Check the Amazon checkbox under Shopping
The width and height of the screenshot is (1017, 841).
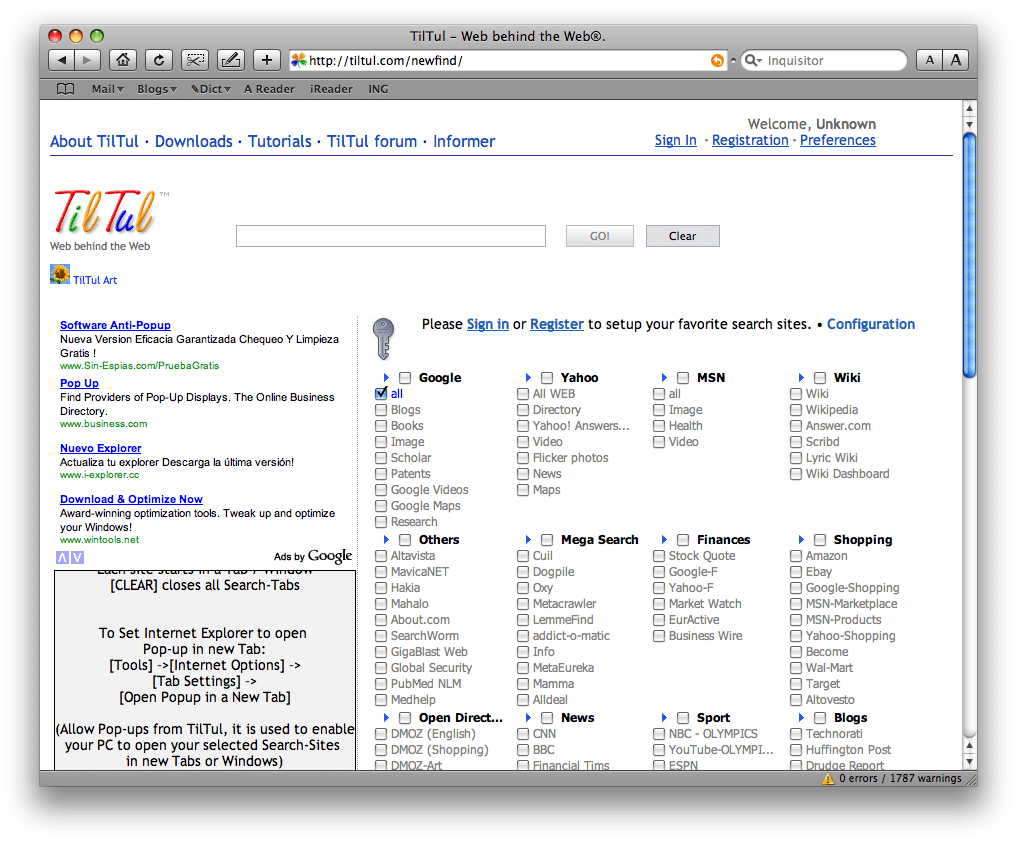tap(796, 556)
